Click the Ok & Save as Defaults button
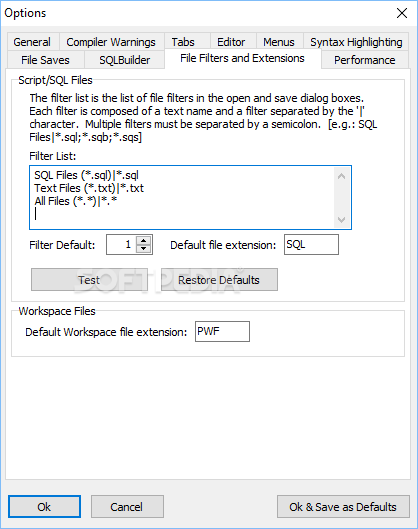 pyautogui.click(x=343, y=507)
